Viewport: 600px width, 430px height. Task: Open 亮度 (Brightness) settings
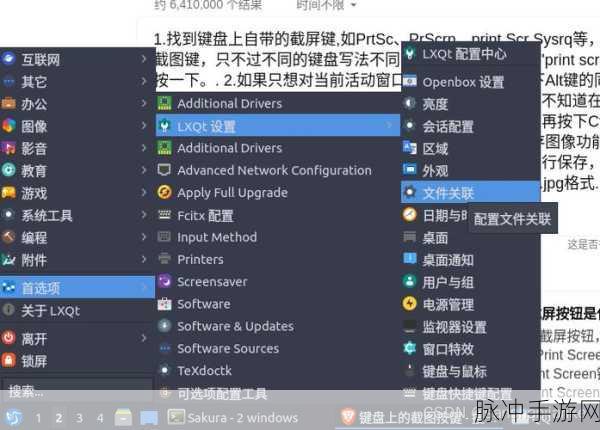(x=471, y=104)
